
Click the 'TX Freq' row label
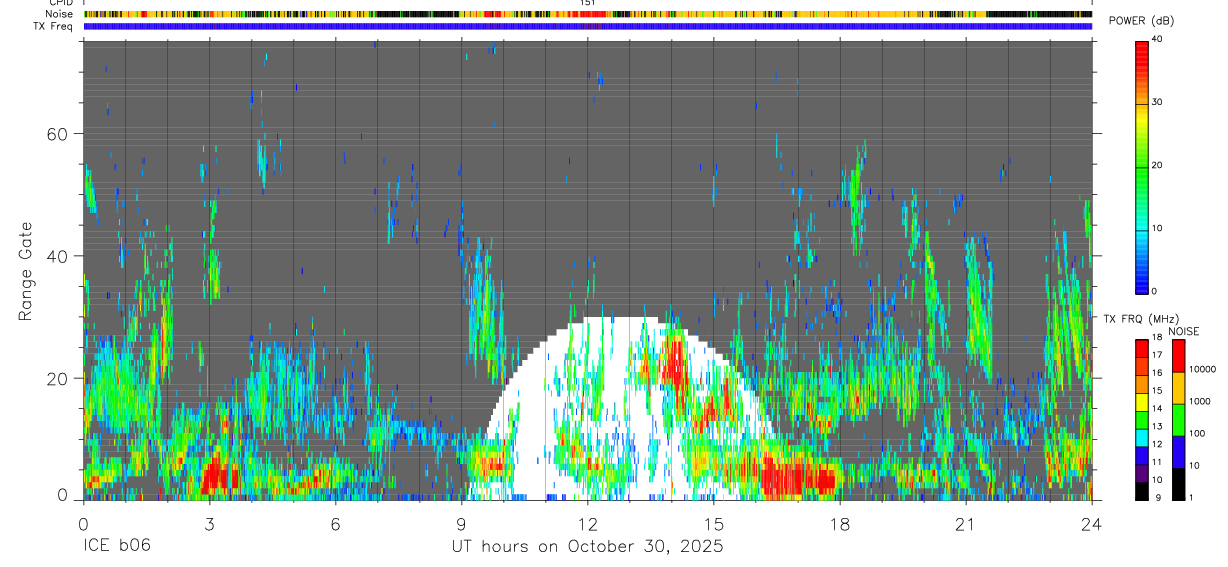[54, 26]
